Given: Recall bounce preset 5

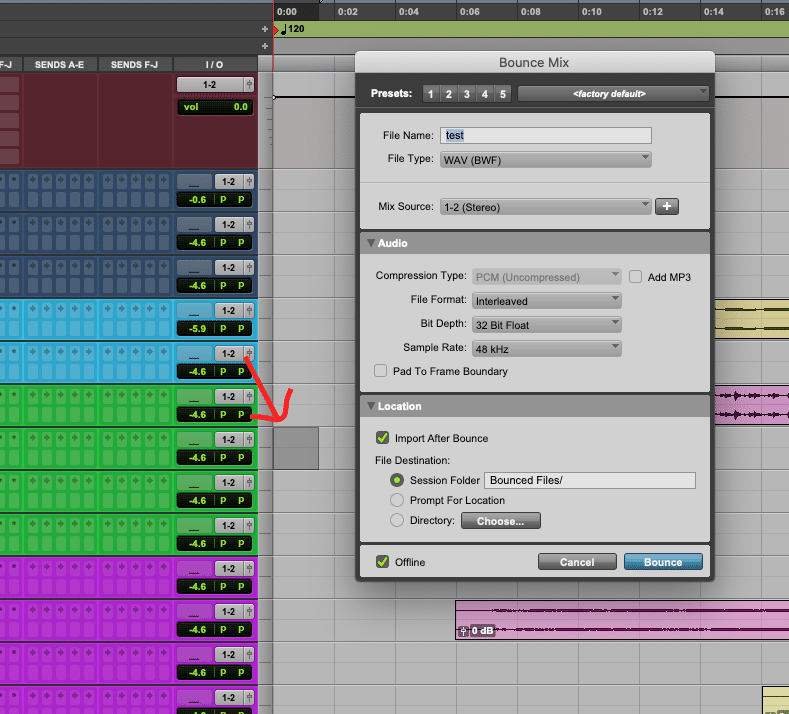Looking at the screenshot, I should 503,94.
